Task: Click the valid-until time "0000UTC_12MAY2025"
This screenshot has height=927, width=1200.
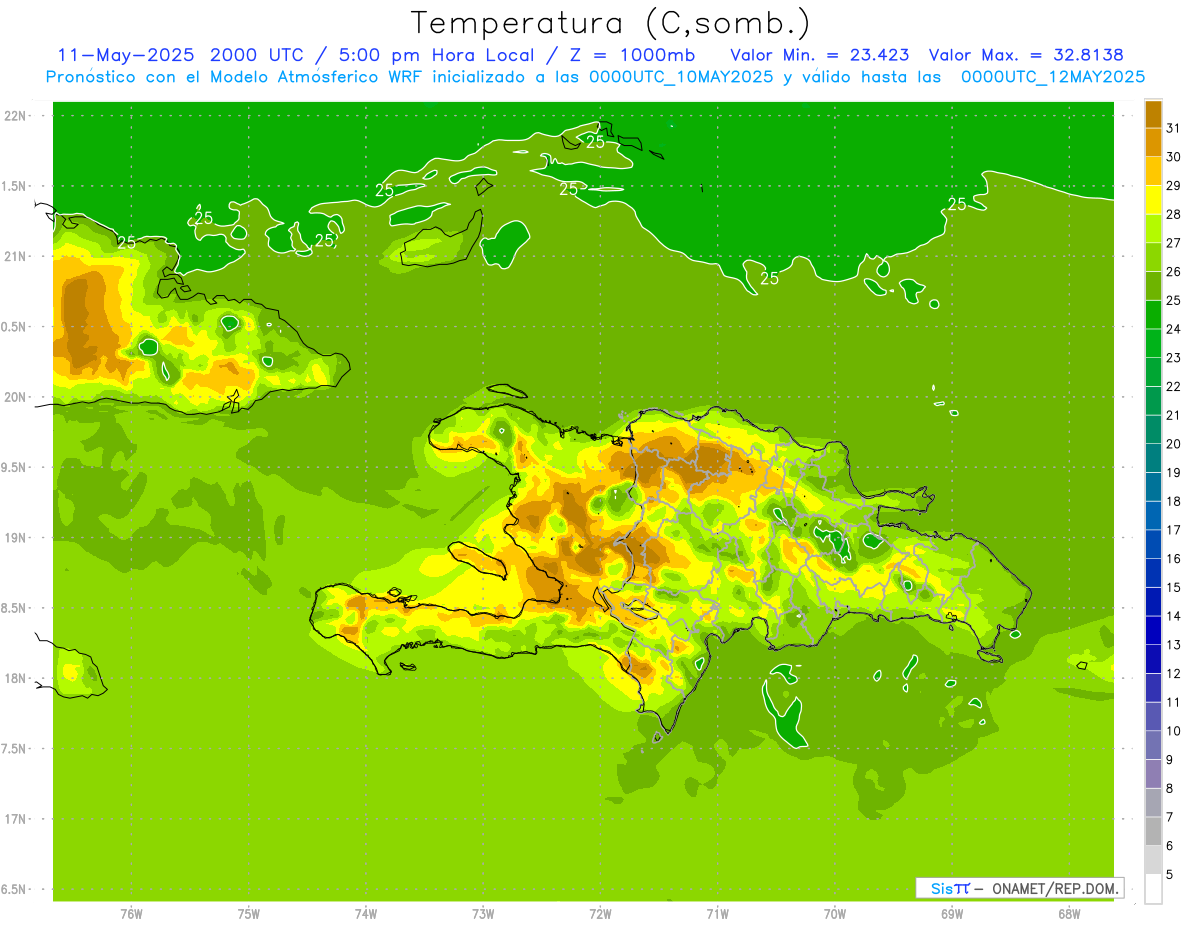Action: 1053,76
